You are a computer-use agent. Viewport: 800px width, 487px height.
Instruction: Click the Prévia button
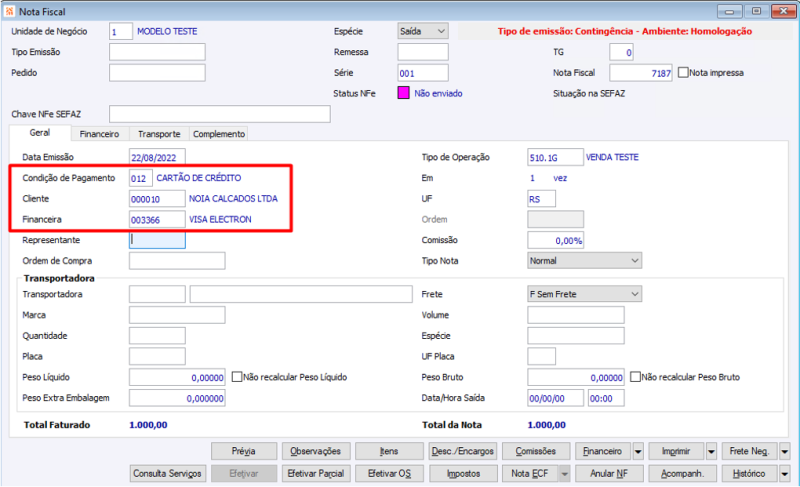pyautogui.click(x=244, y=451)
